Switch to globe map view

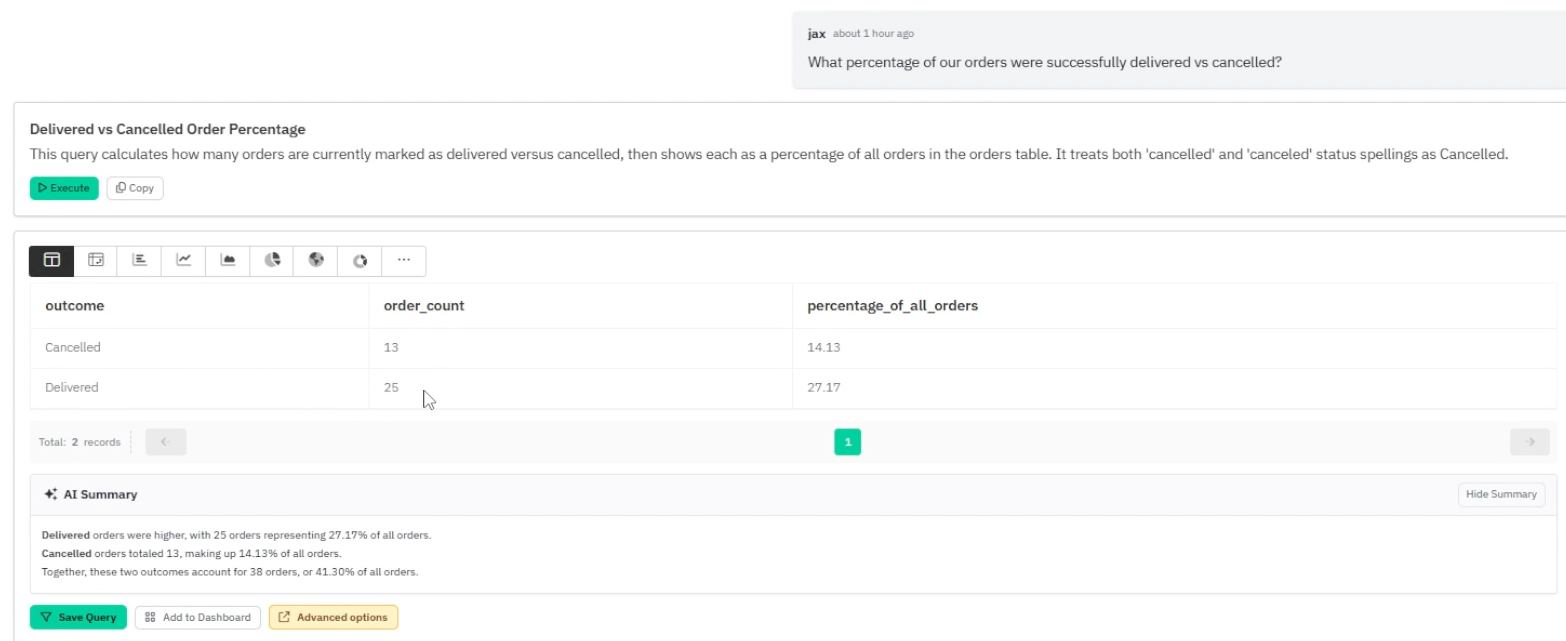click(x=316, y=260)
